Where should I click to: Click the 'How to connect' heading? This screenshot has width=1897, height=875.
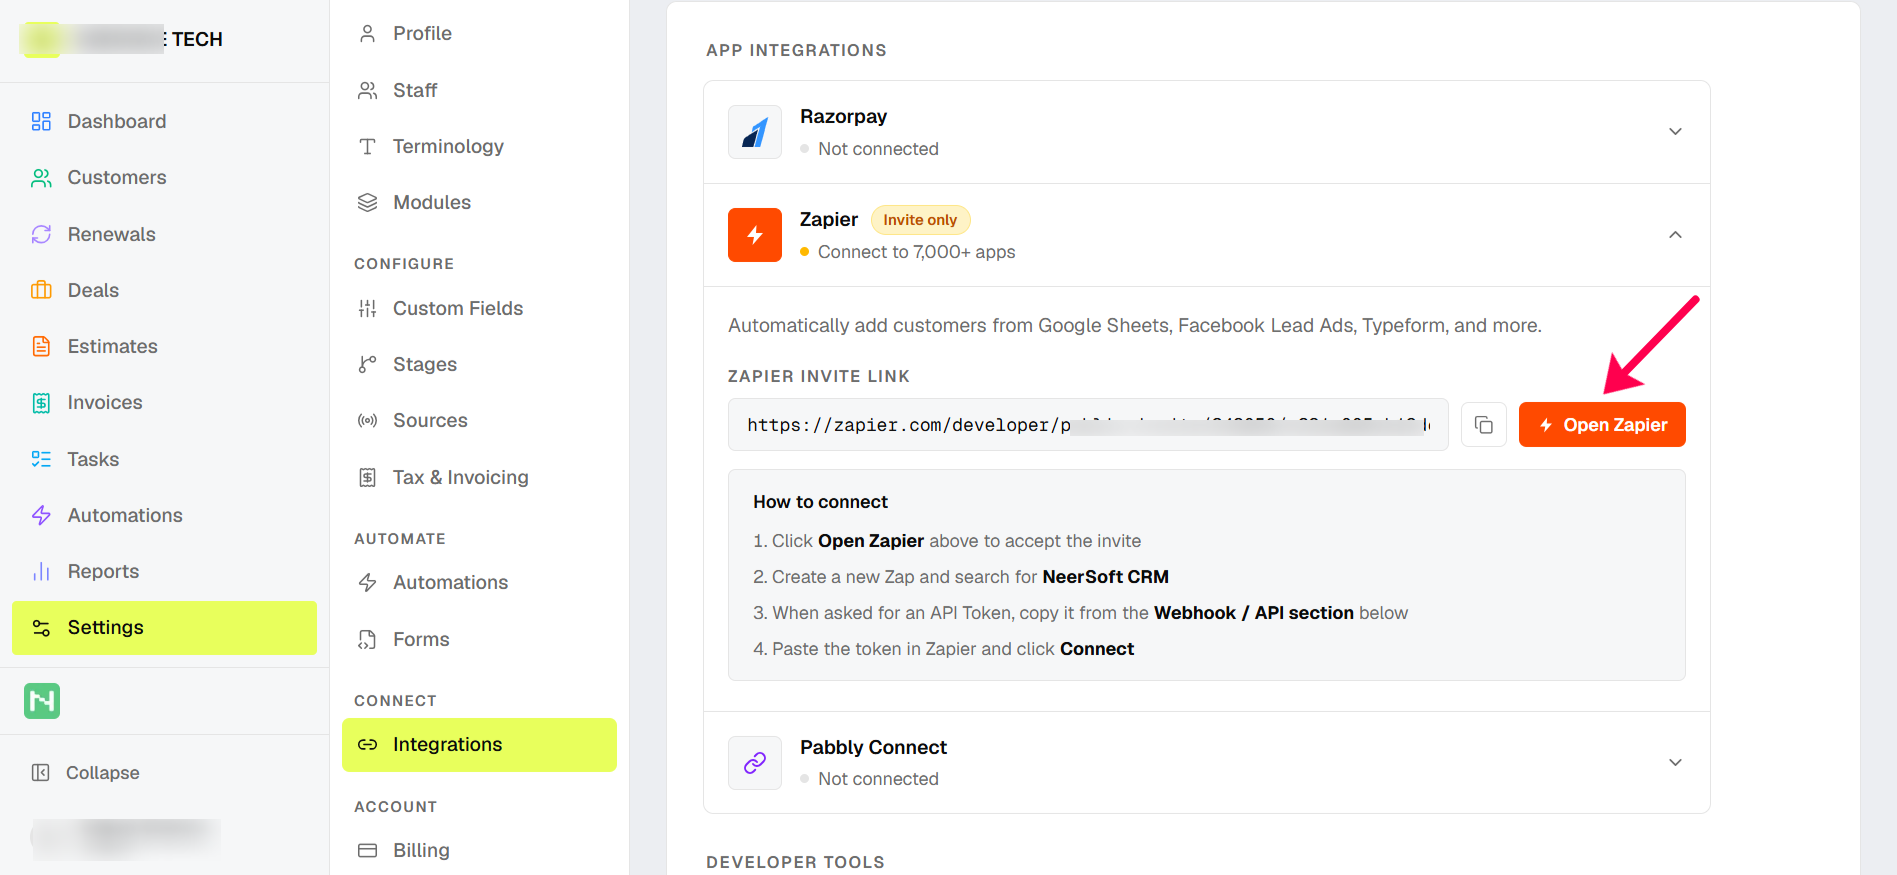click(x=820, y=502)
